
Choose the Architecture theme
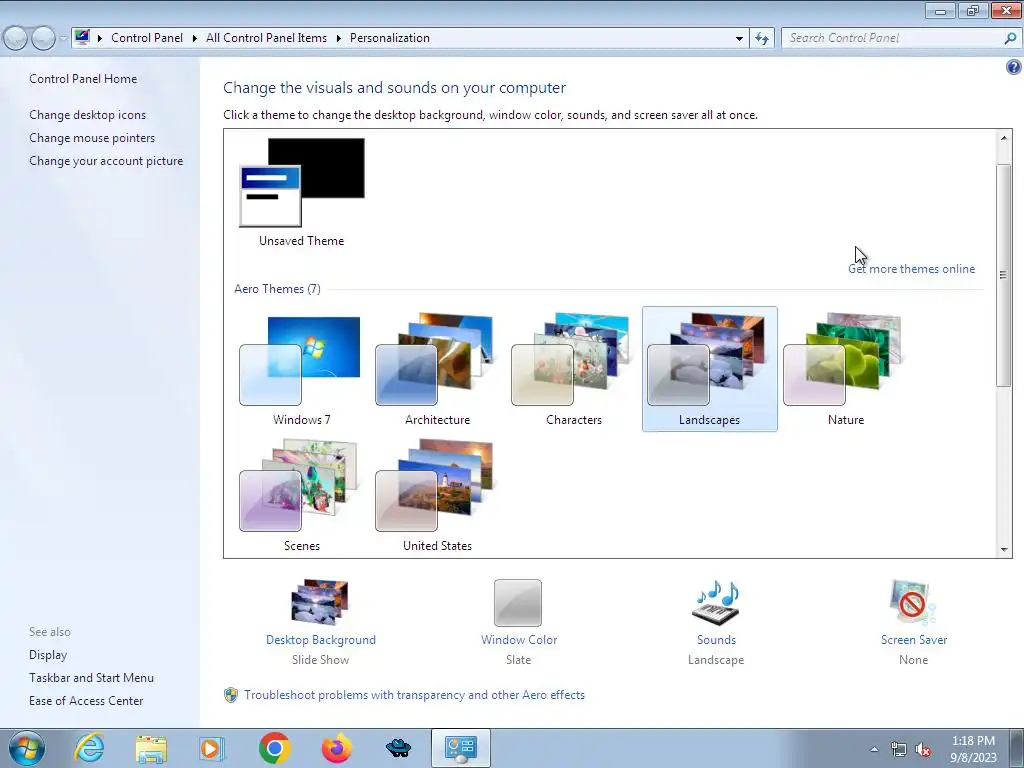436,359
